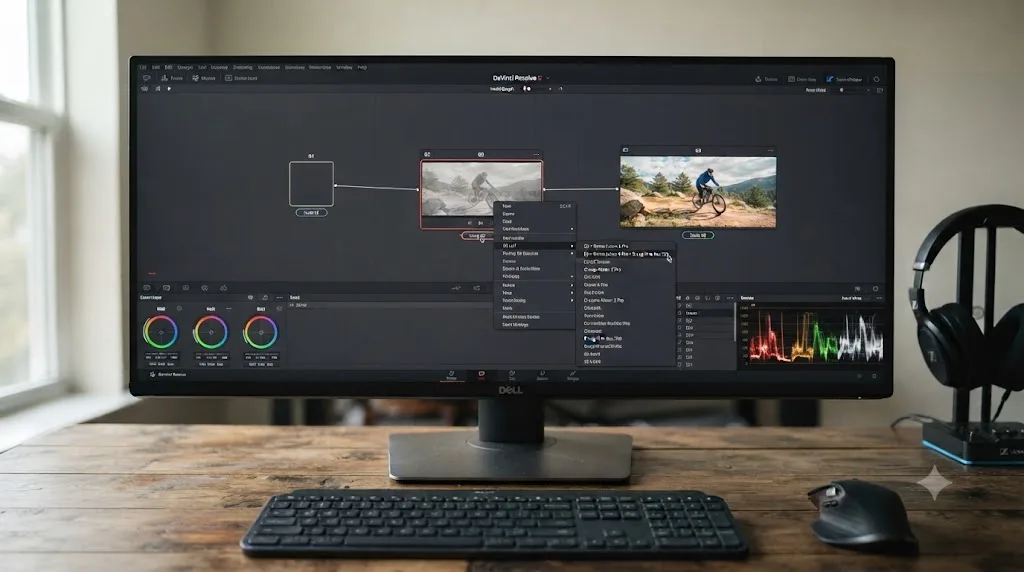Choose the first entry in the context menu

tap(535, 206)
